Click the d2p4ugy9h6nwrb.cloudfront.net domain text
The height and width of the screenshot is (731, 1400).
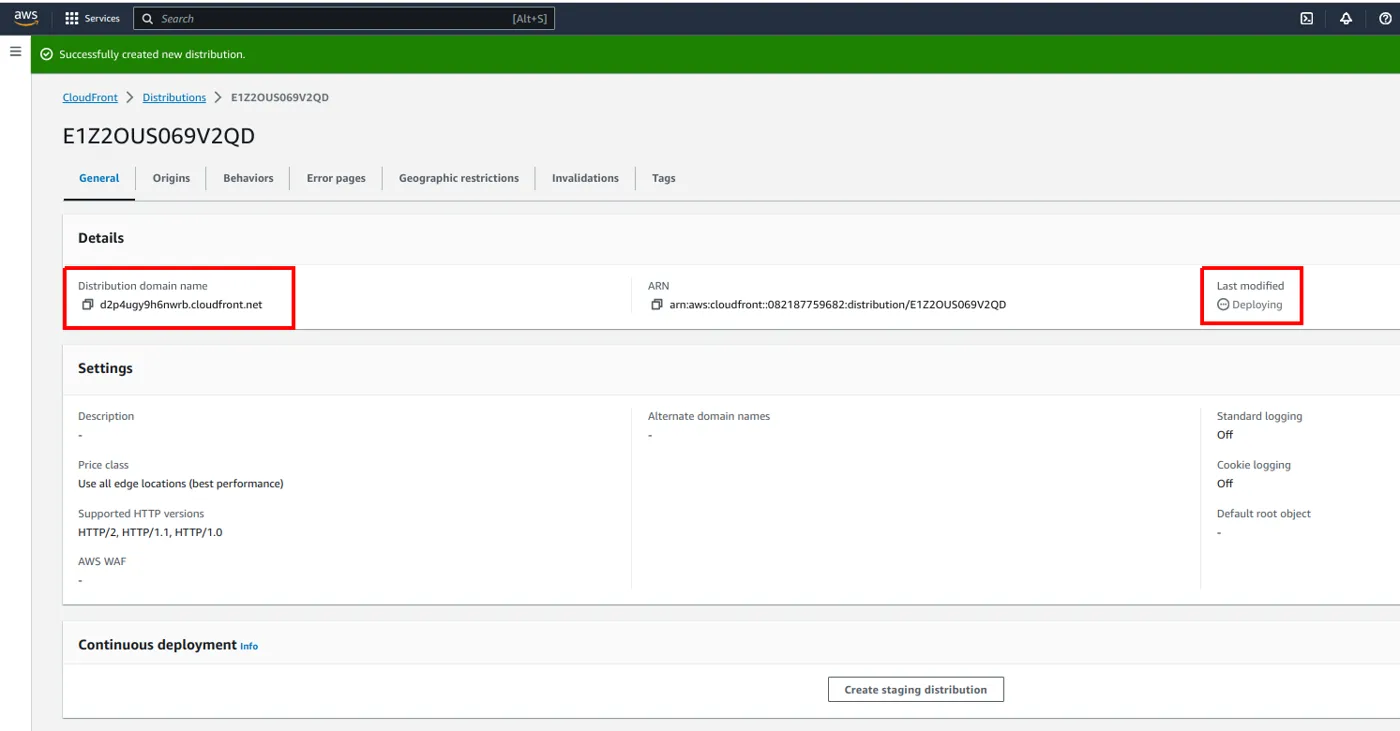(x=181, y=304)
